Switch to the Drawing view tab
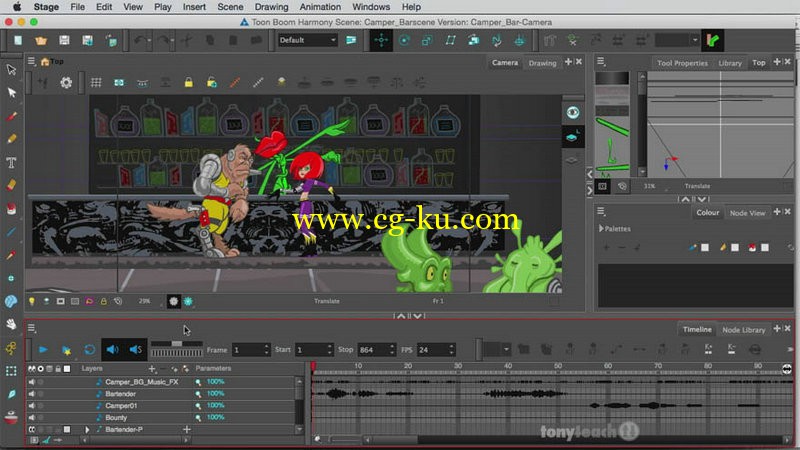The image size is (800, 450). [542, 63]
